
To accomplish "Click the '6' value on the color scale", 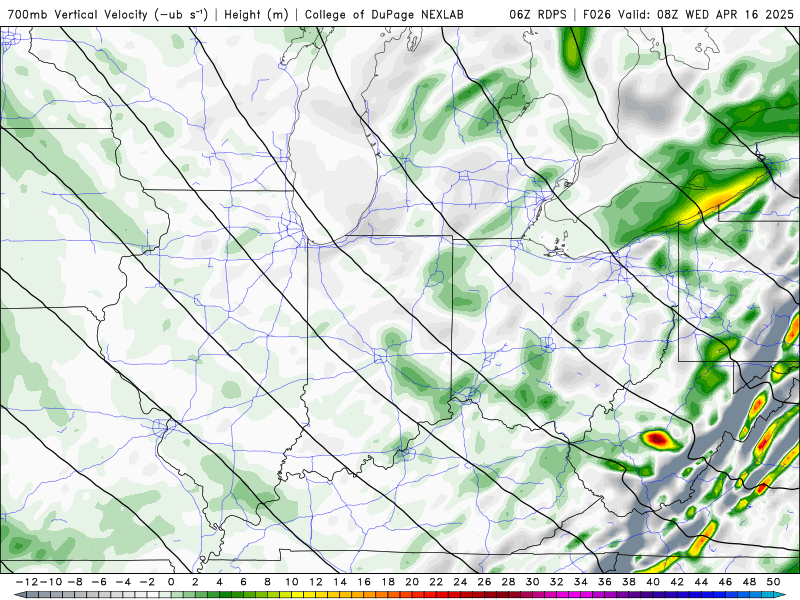I will pos(243,582).
